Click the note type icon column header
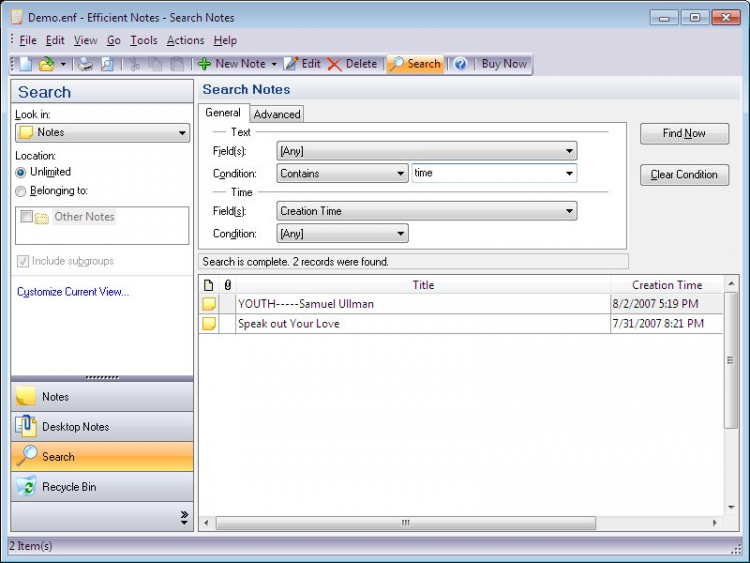750x563 pixels. pos(209,285)
